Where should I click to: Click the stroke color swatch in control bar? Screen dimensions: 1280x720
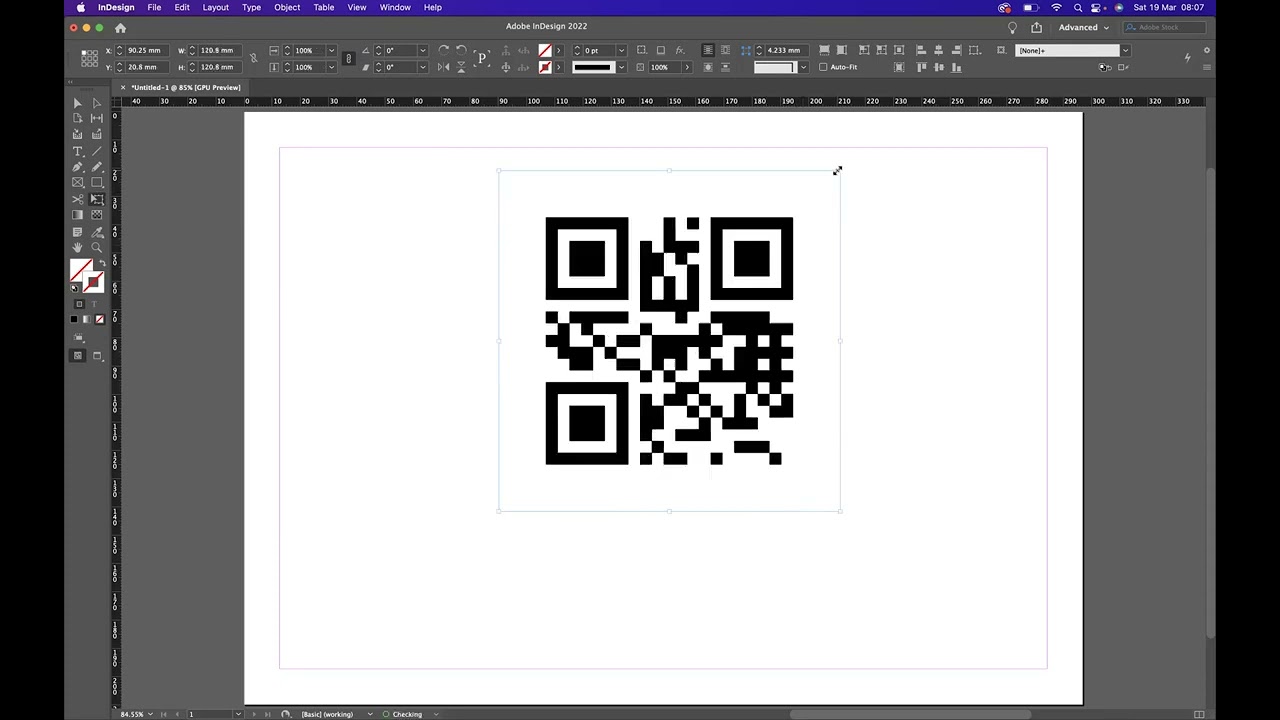coord(544,67)
